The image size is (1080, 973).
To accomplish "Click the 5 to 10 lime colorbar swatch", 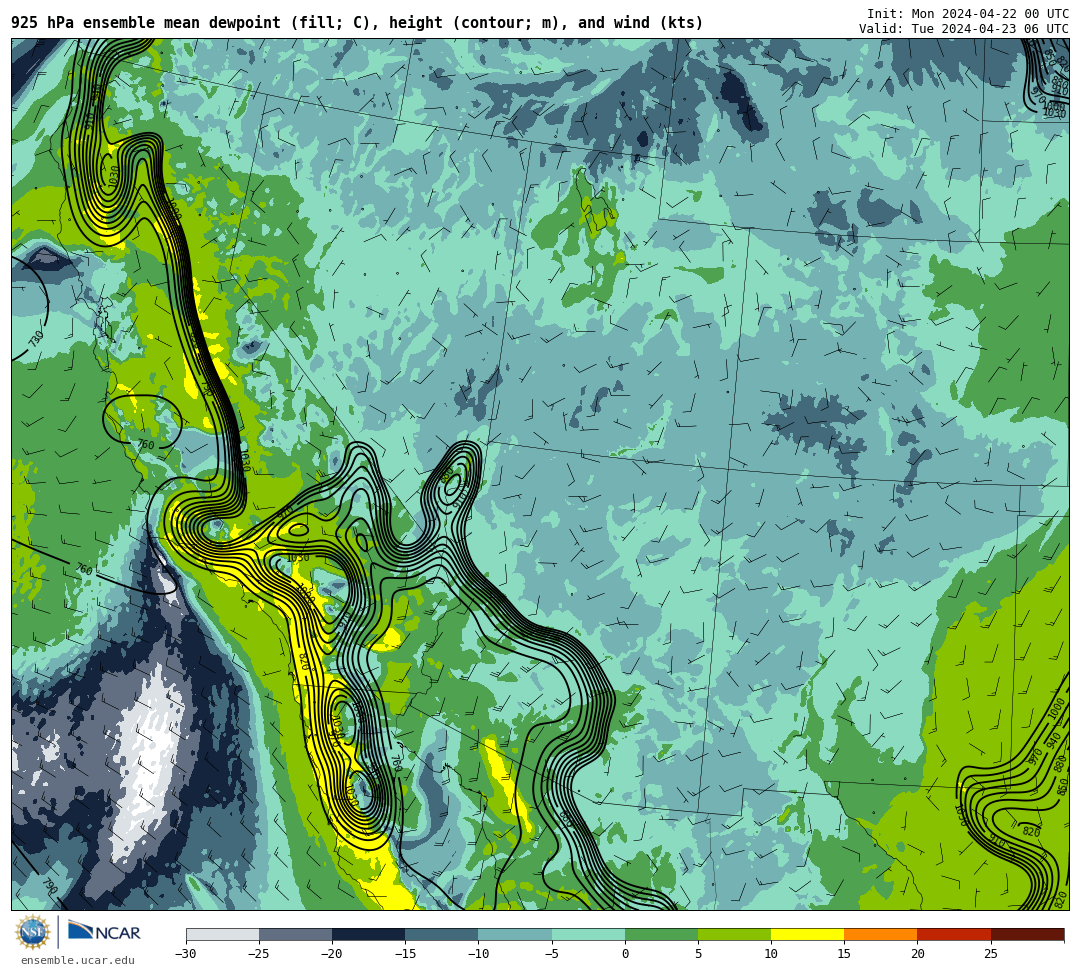I will click(734, 934).
